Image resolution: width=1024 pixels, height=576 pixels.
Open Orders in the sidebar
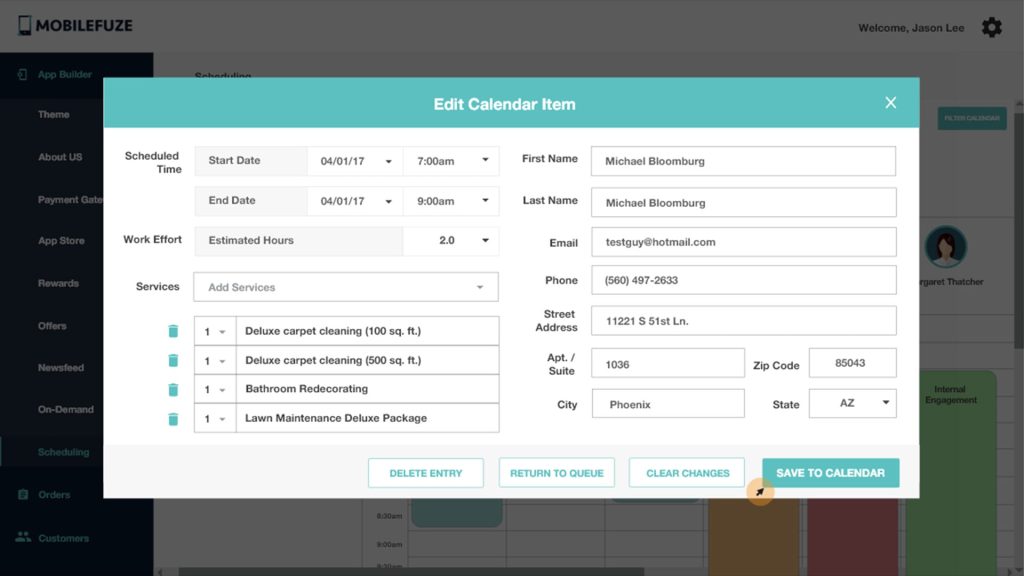pos(54,494)
